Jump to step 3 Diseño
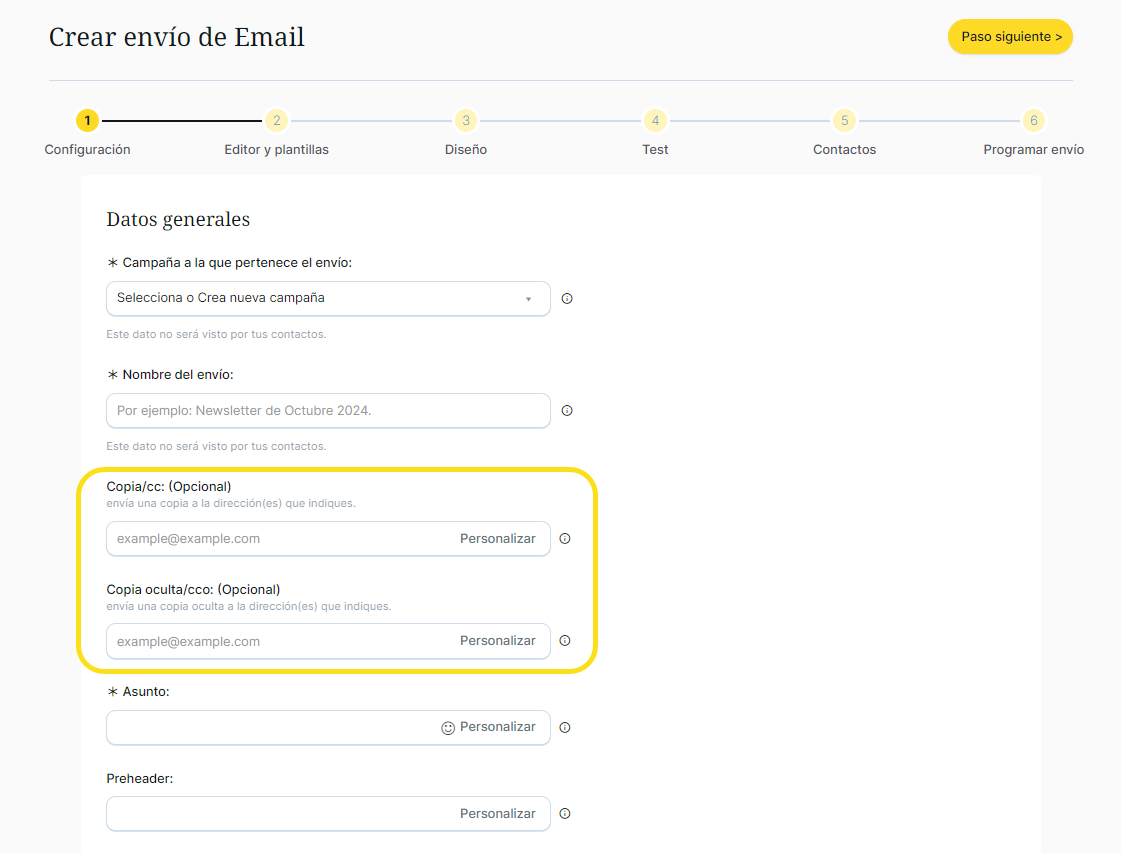Image resolution: width=1121 pixels, height=853 pixels. [466, 121]
